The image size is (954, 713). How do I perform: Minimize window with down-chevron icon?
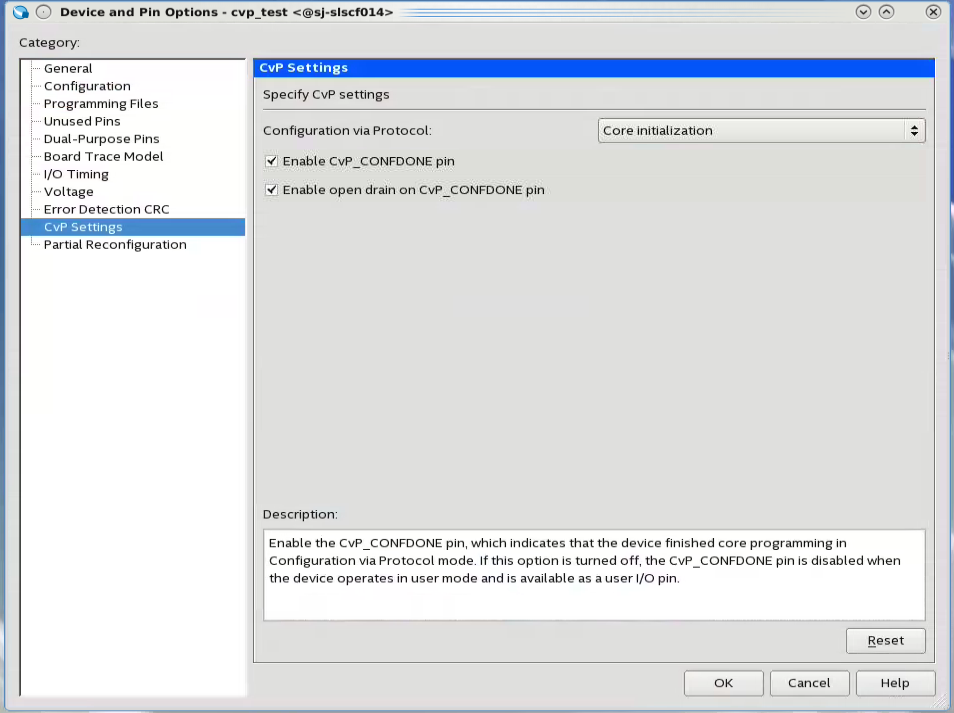863,12
